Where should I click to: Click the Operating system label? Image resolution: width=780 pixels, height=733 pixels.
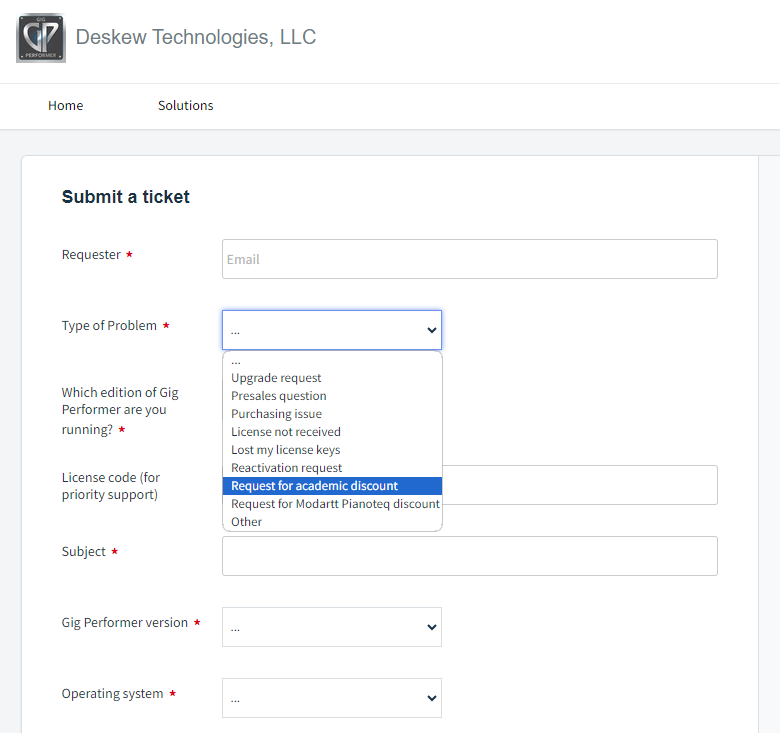pos(112,694)
